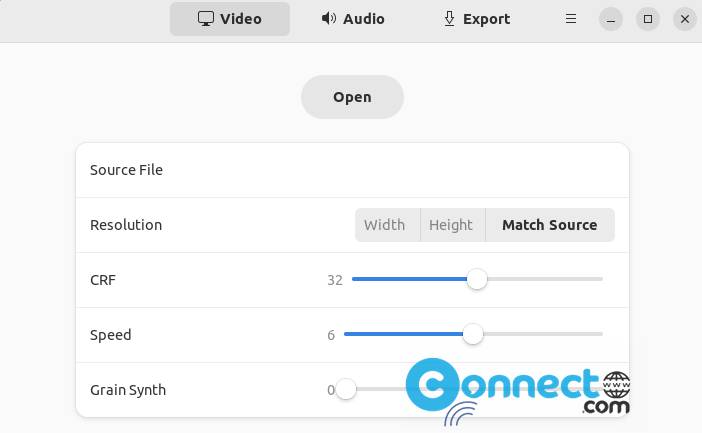Click the speaker icon on Audio tab
Image resolution: width=702 pixels, height=433 pixels.
tap(329, 18)
